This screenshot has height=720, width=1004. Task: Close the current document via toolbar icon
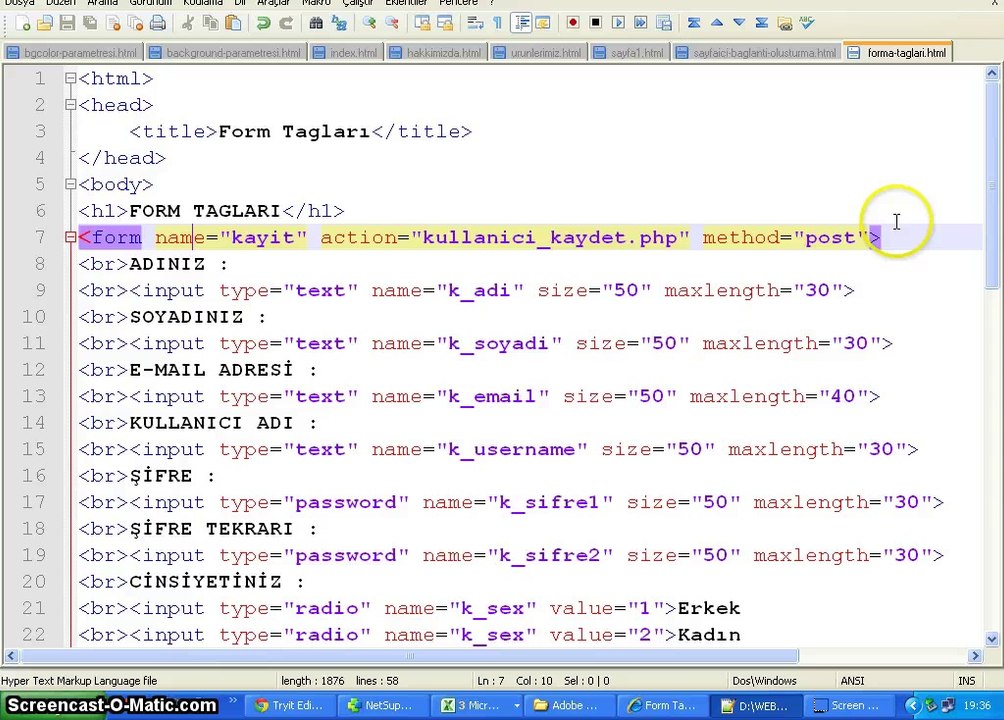[113, 24]
